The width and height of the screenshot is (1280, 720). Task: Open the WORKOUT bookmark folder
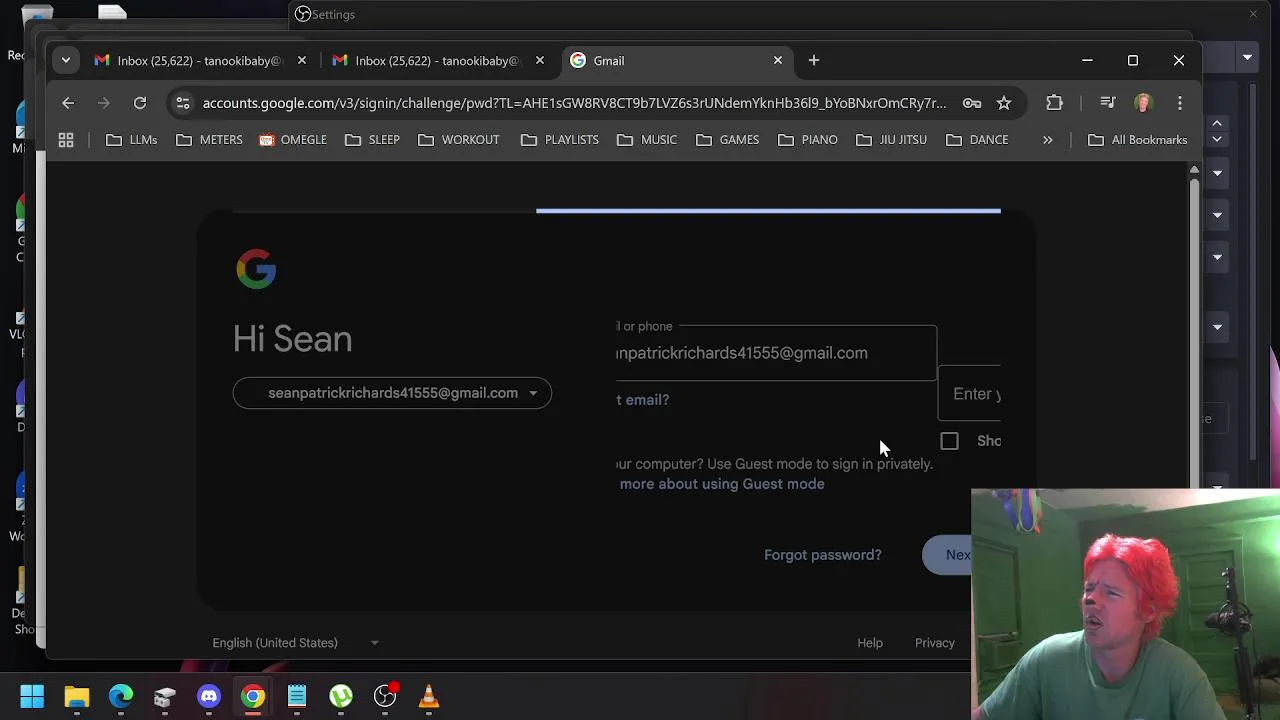coord(458,140)
